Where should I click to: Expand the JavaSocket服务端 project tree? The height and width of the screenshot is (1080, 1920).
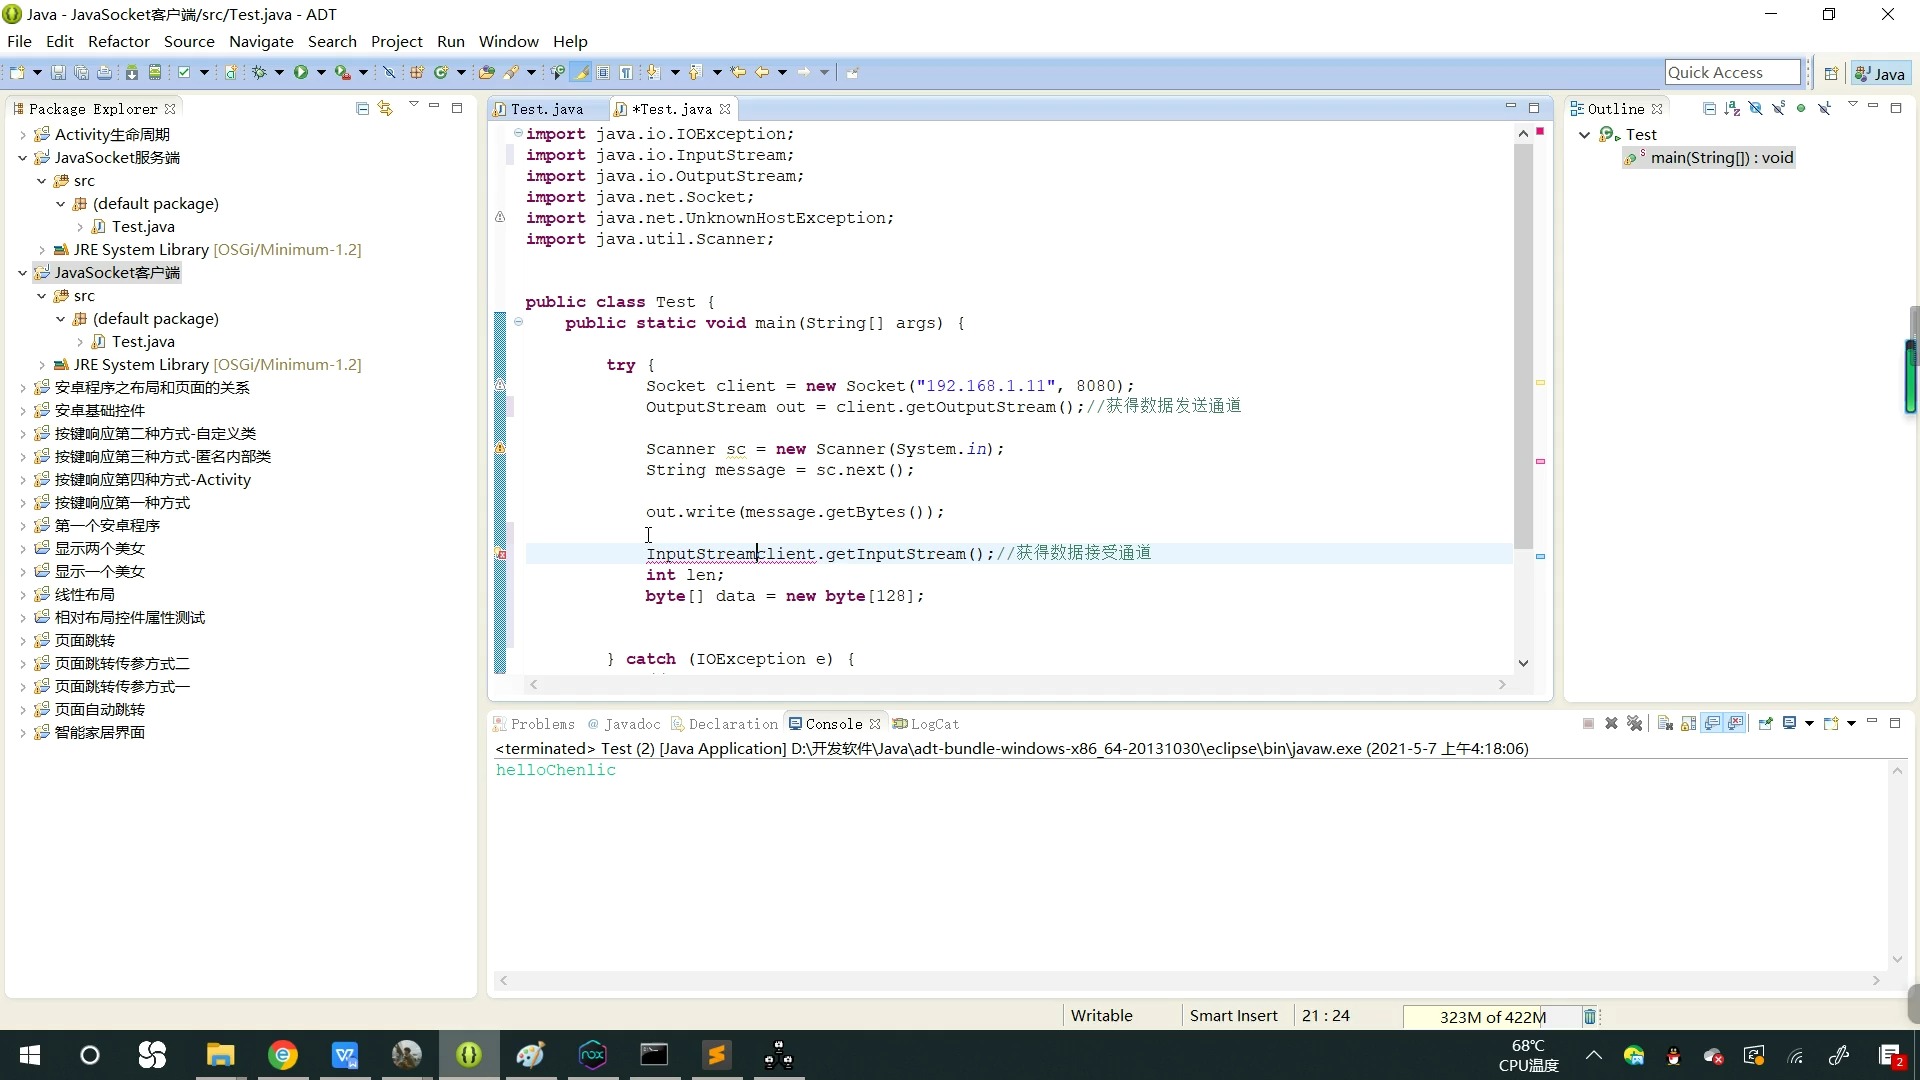(25, 157)
